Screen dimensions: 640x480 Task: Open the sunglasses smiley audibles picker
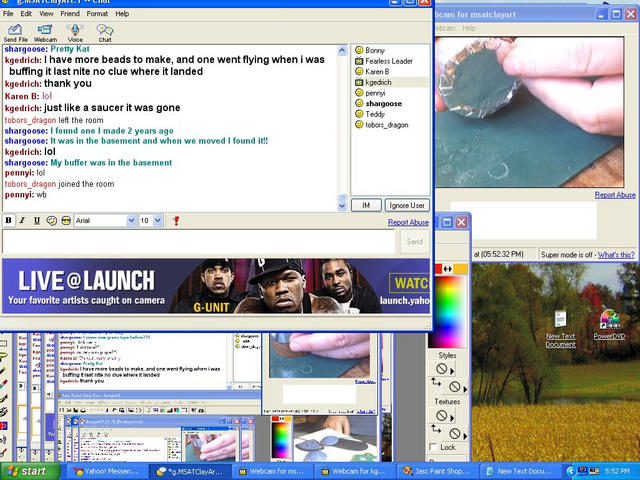coord(66,221)
